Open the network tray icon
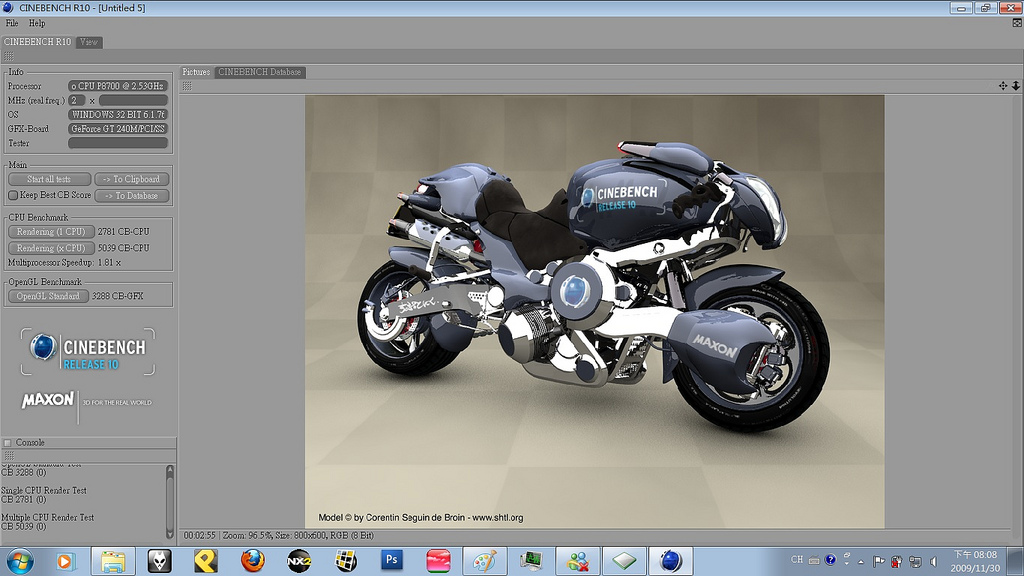The width and height of the screenshot is (1024, 576). [x=916, y=561]
